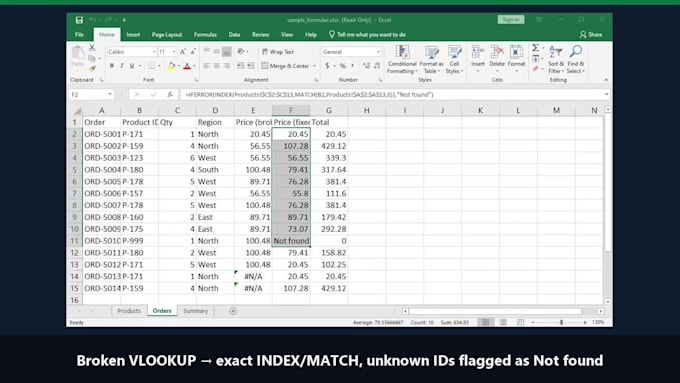The image size is (680, 383).
Task: Click the Select All corner button
Action: 75,111
